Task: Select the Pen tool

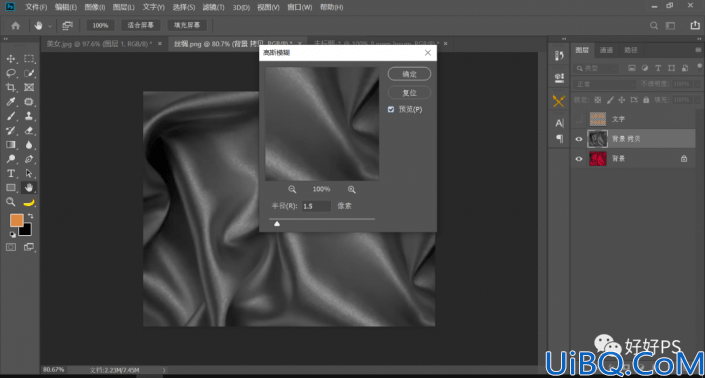Action: [x=29, y=159]
